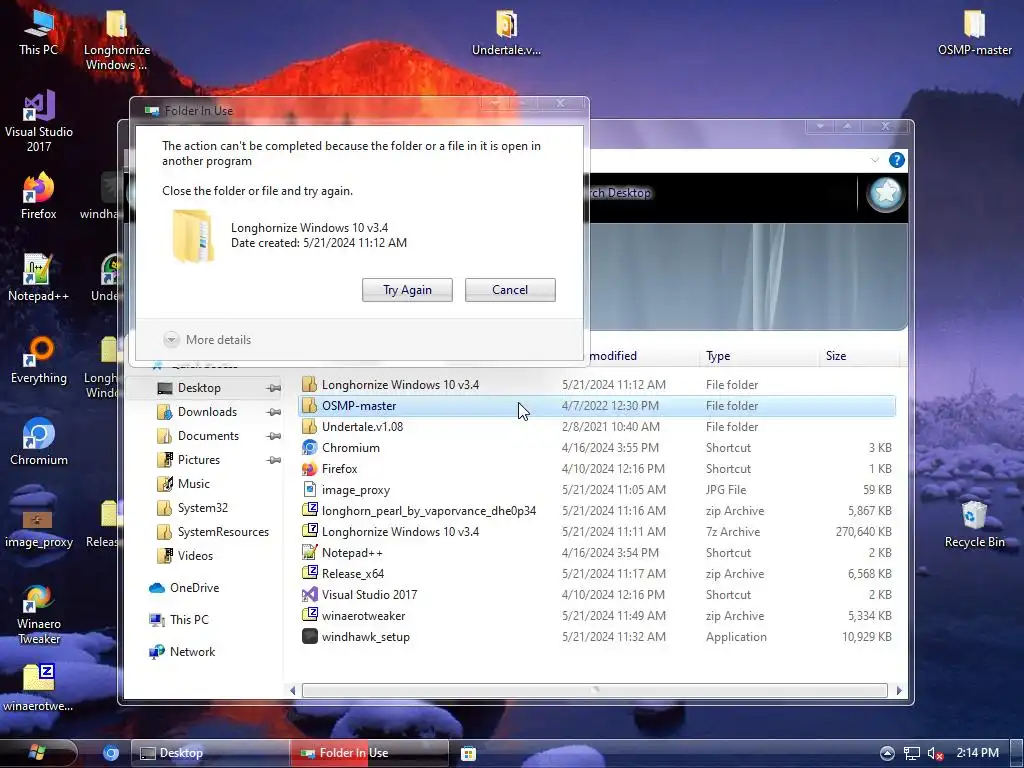The width and height of the screenshot is (1024, 768).
Task: Select winaerotweaker zip in file list
Action: (x=597, y=616)
